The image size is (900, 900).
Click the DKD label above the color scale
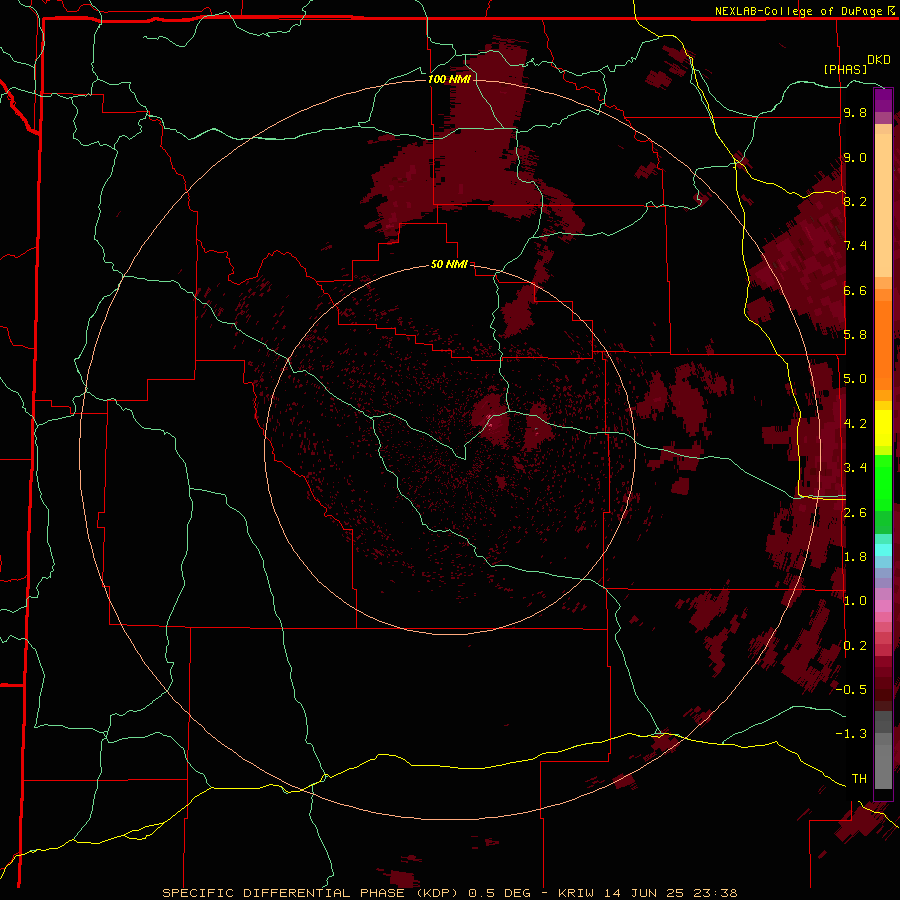(879, 60)
